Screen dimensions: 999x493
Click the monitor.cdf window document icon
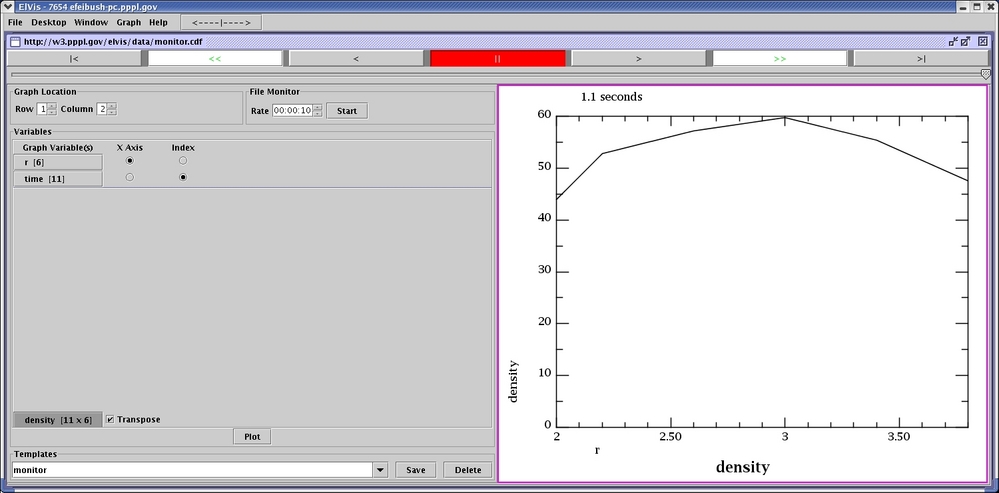[15, 41]
